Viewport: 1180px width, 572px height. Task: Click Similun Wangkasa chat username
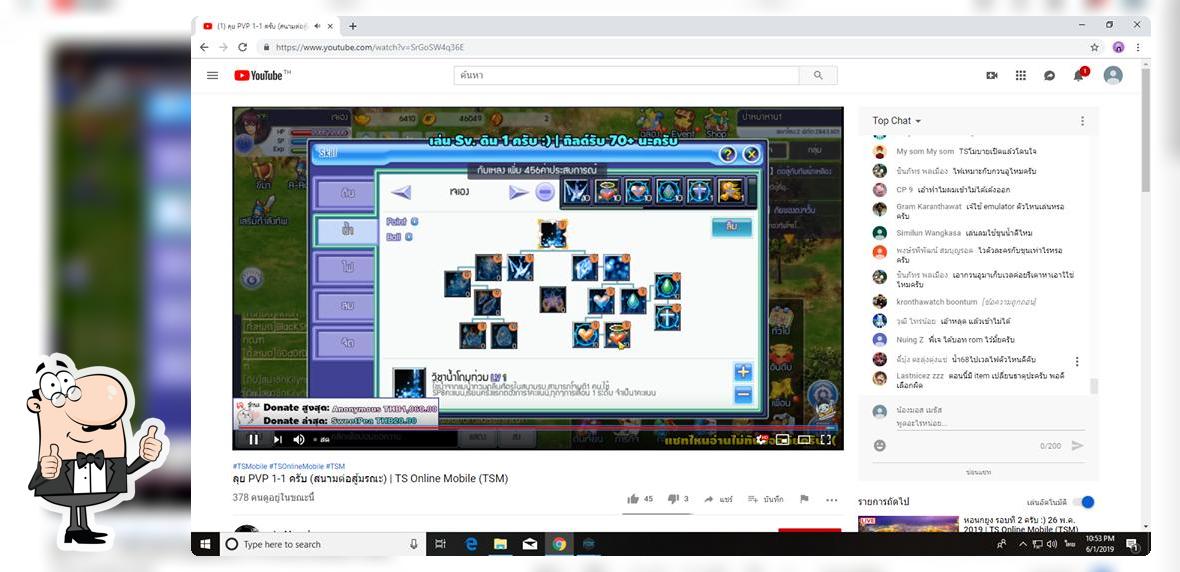tap(928, 233)
